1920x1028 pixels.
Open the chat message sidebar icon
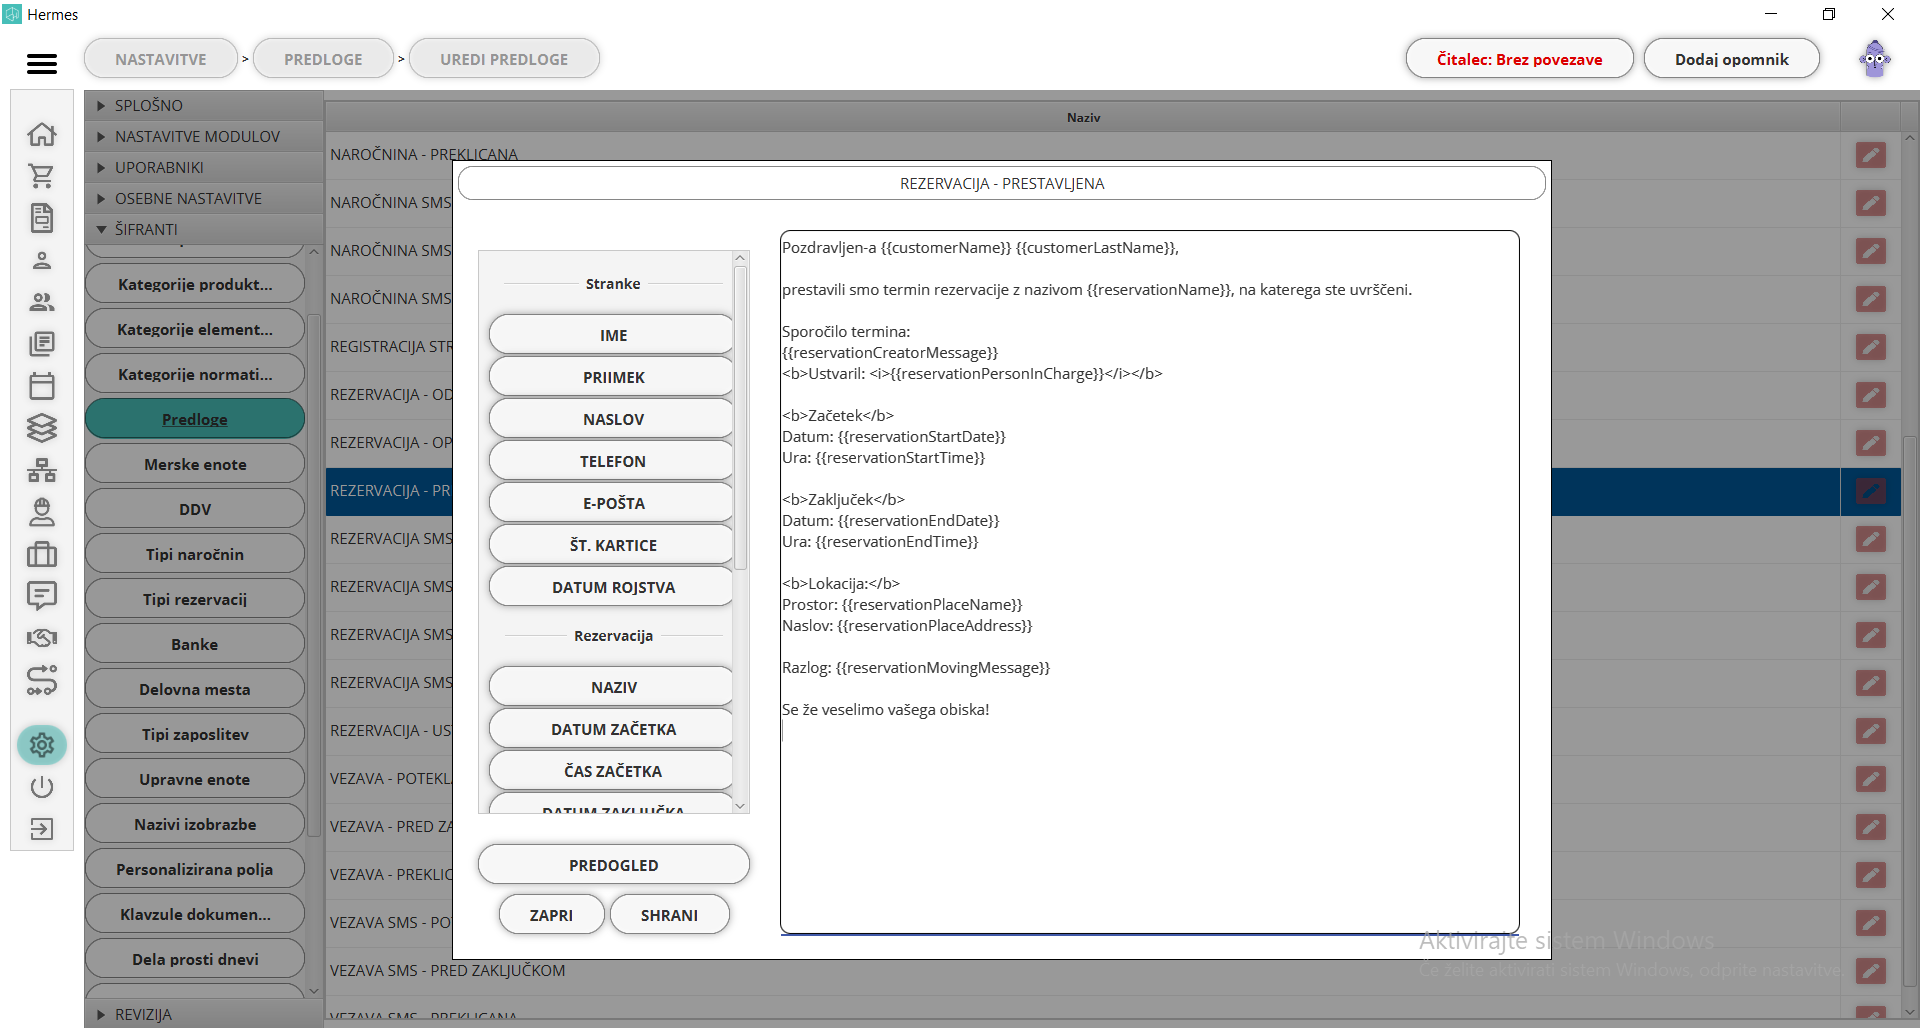[x=42, y=596]
